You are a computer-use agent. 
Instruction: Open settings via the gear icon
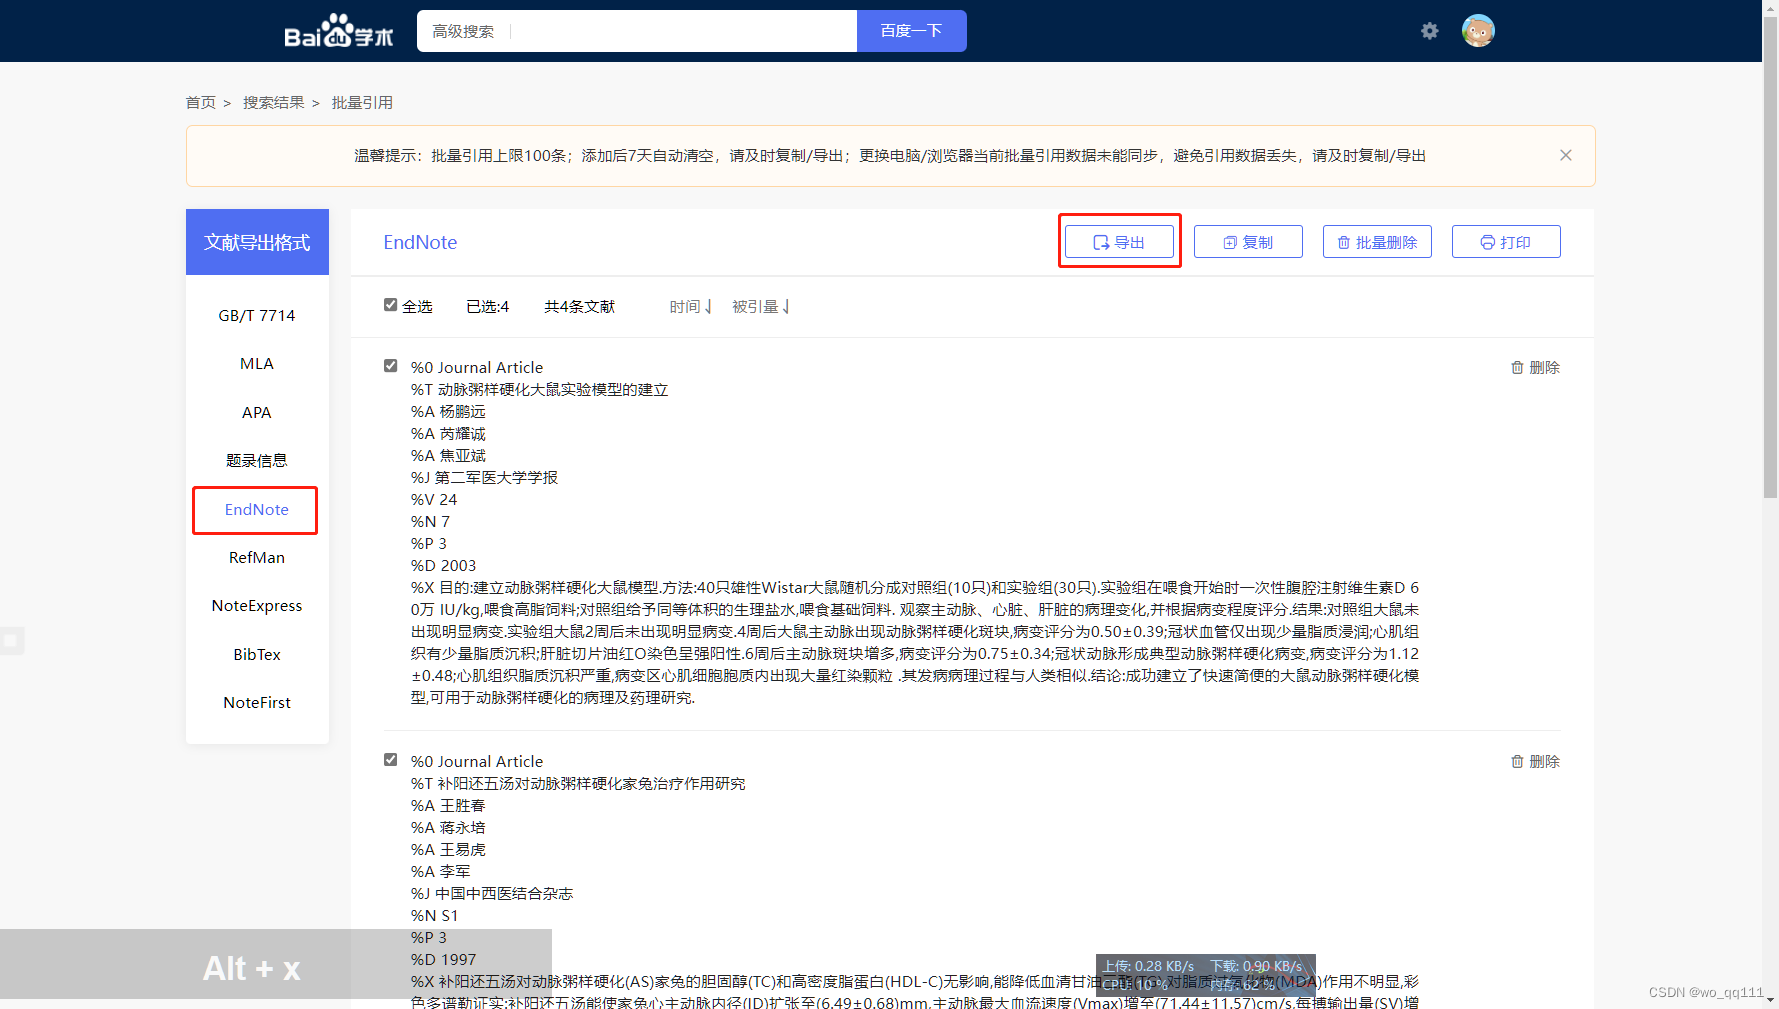click(1430, 31)
